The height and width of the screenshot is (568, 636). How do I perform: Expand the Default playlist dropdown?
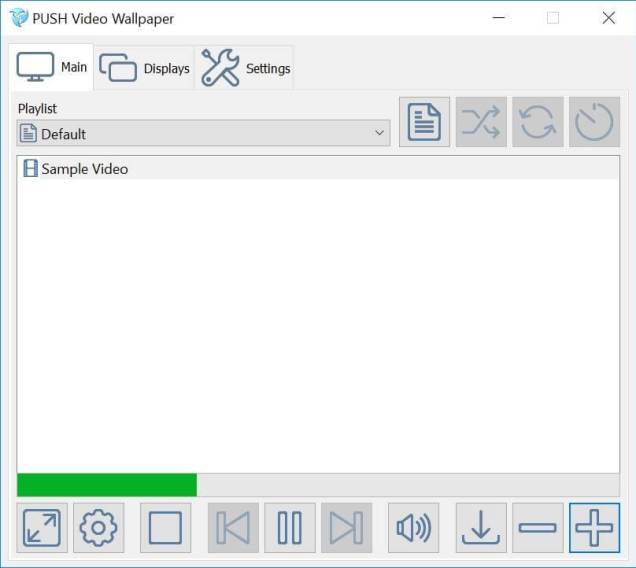click(x=203, y=133)
